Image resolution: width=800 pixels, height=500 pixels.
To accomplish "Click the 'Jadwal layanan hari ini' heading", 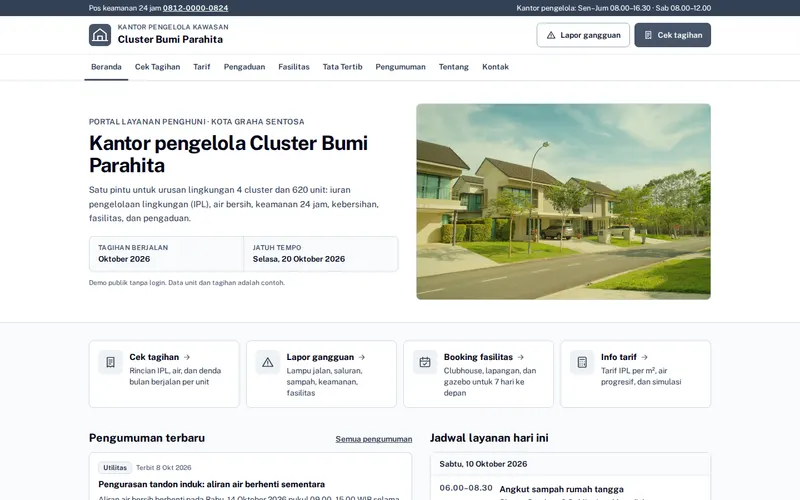I will (x=489, y=438).
